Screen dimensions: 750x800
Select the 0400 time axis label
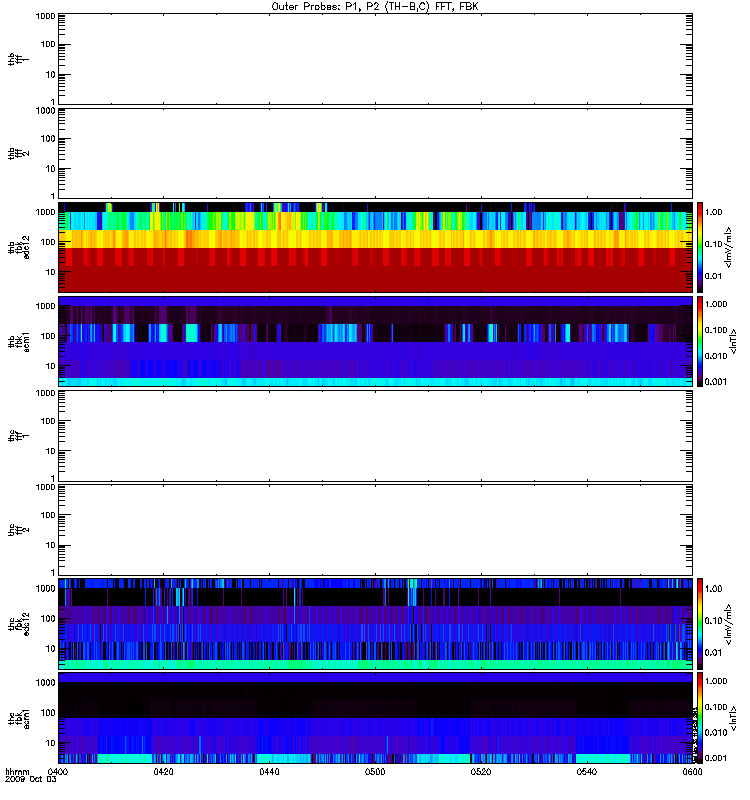click(x=58, y=772)
